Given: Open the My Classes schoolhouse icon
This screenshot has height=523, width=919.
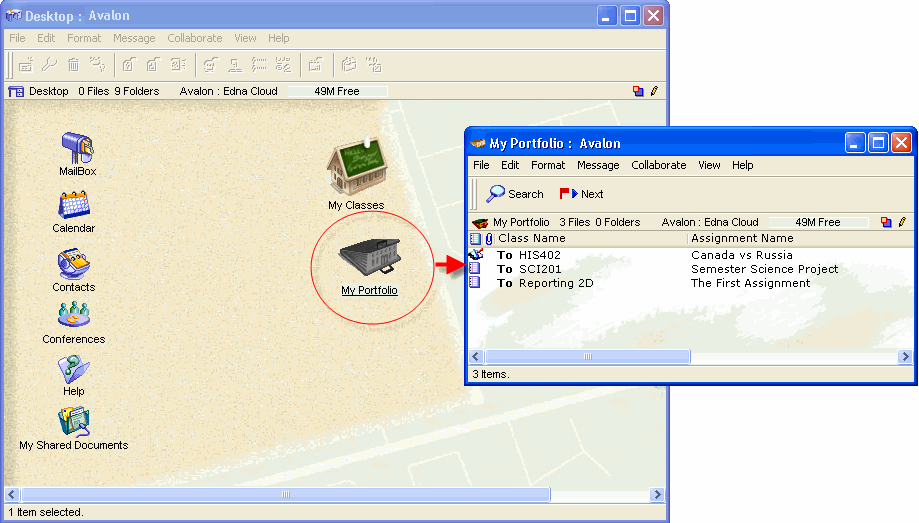Looking at the screenshot, I should point(356,168).
